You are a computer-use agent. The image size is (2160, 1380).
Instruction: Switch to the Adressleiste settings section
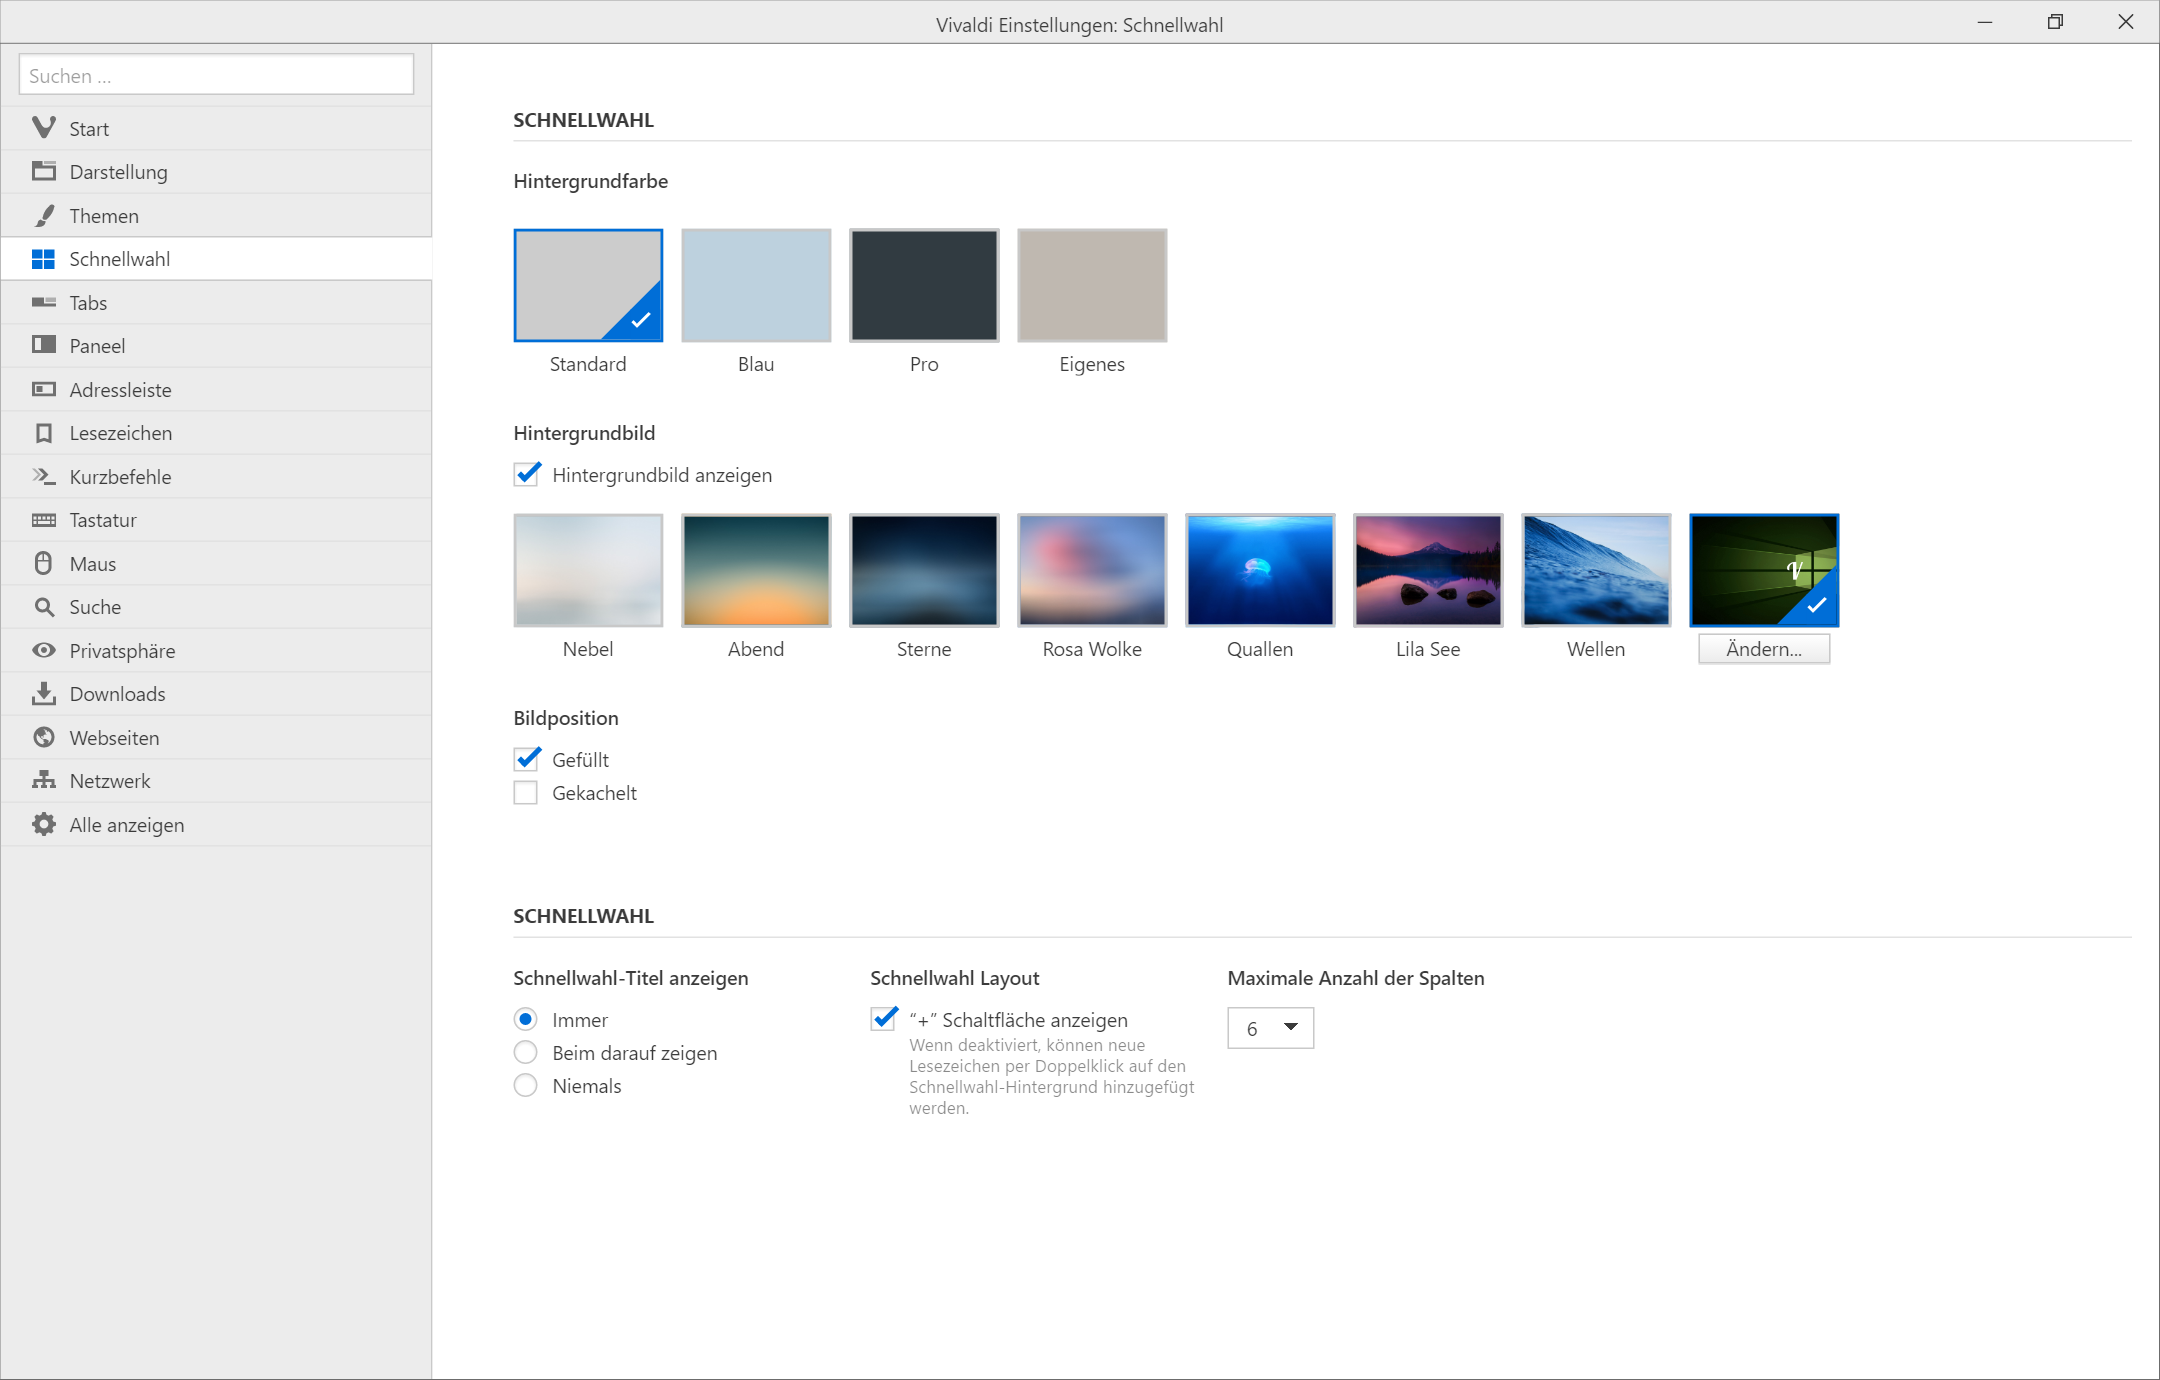[x=120, y=390]
